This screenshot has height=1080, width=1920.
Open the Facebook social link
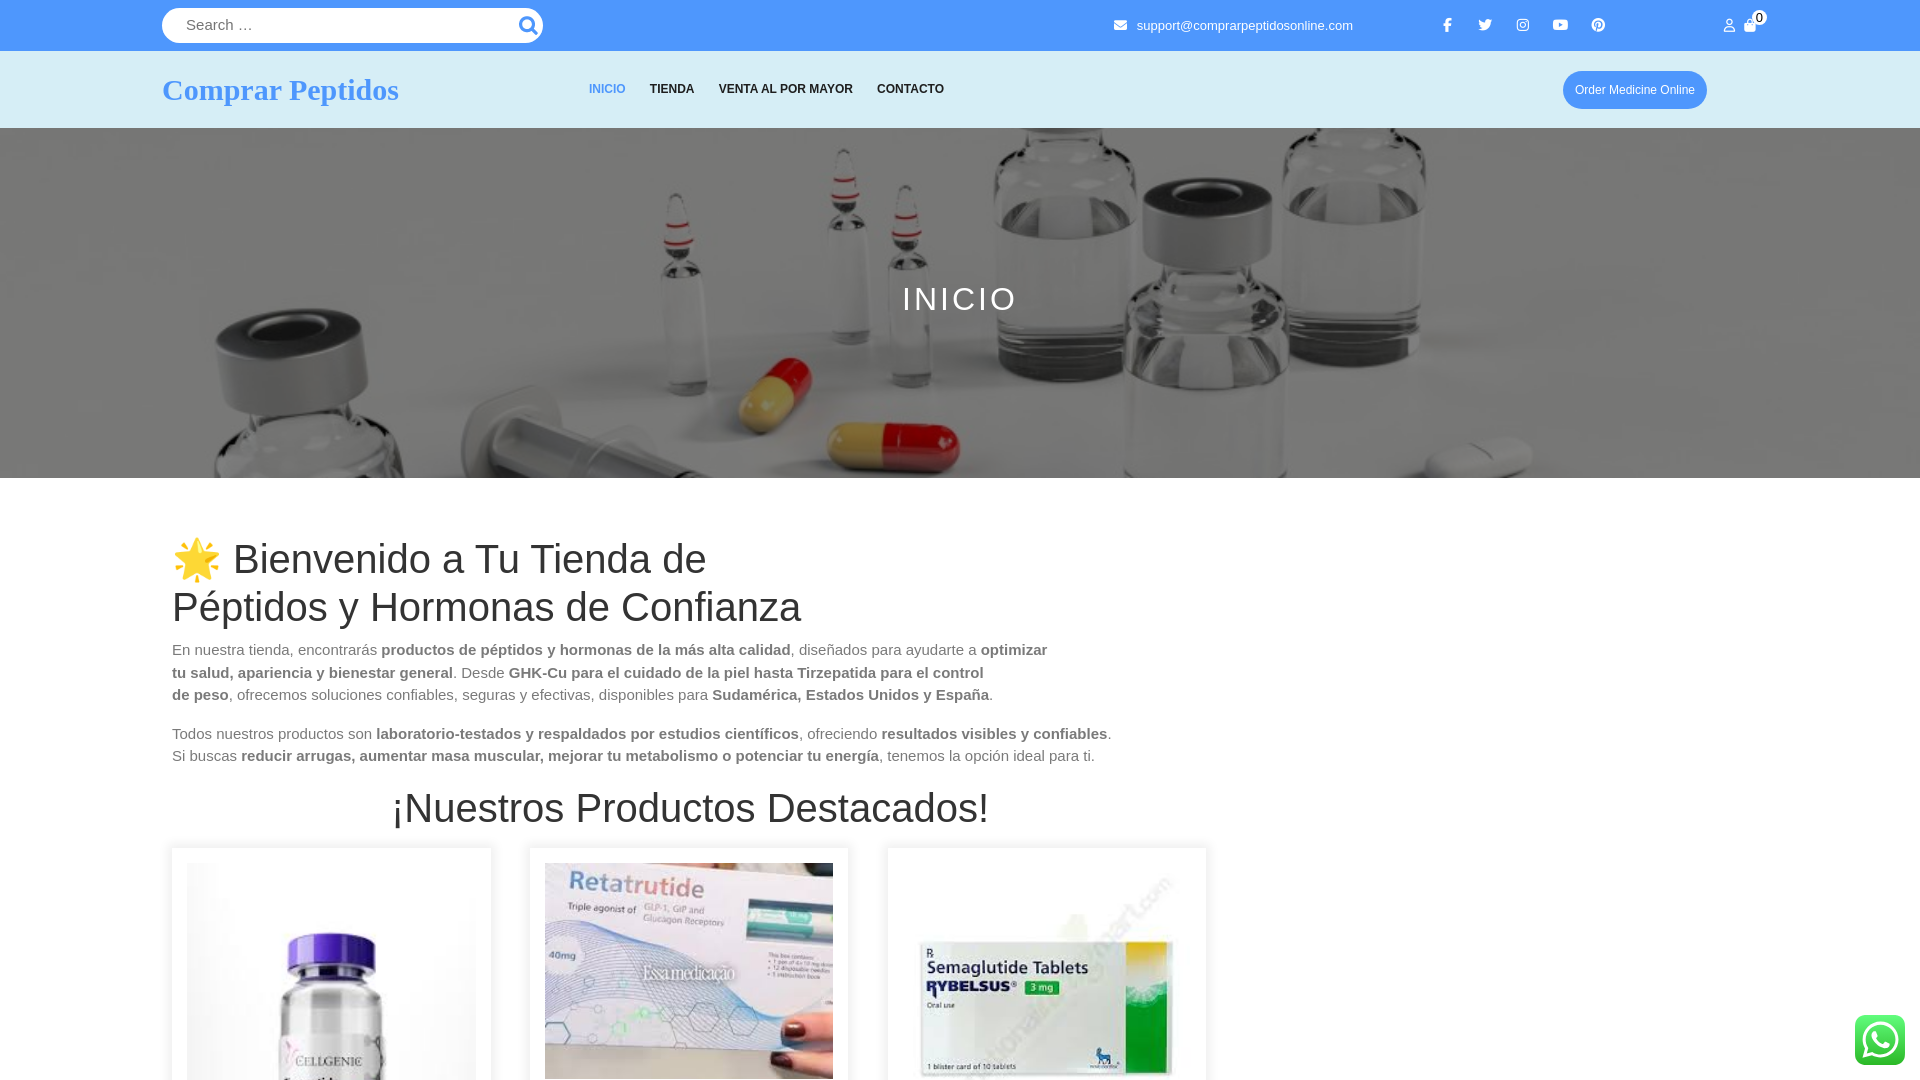pos(1447,25)
